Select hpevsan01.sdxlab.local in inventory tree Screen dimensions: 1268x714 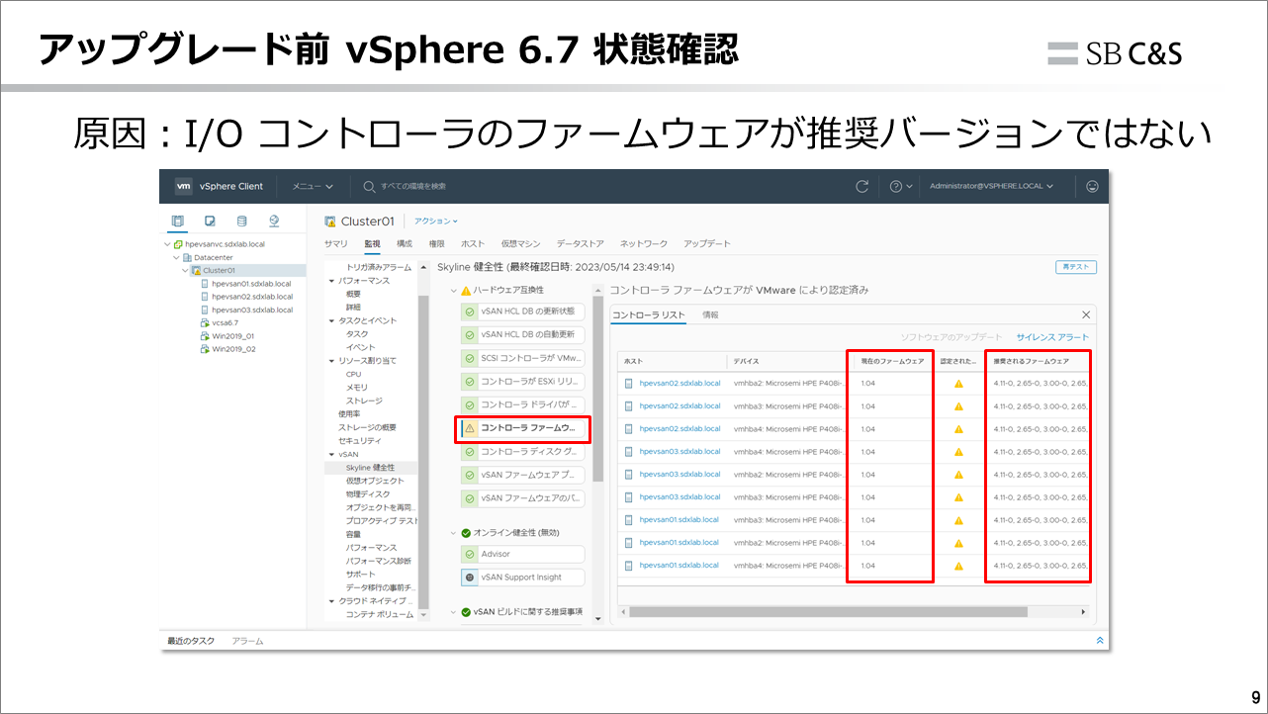click(252, 283)
